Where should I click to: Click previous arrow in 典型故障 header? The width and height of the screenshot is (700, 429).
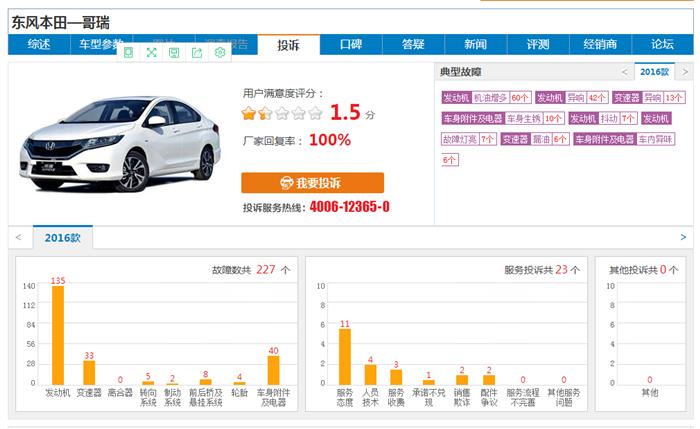(x=625, y=72)
